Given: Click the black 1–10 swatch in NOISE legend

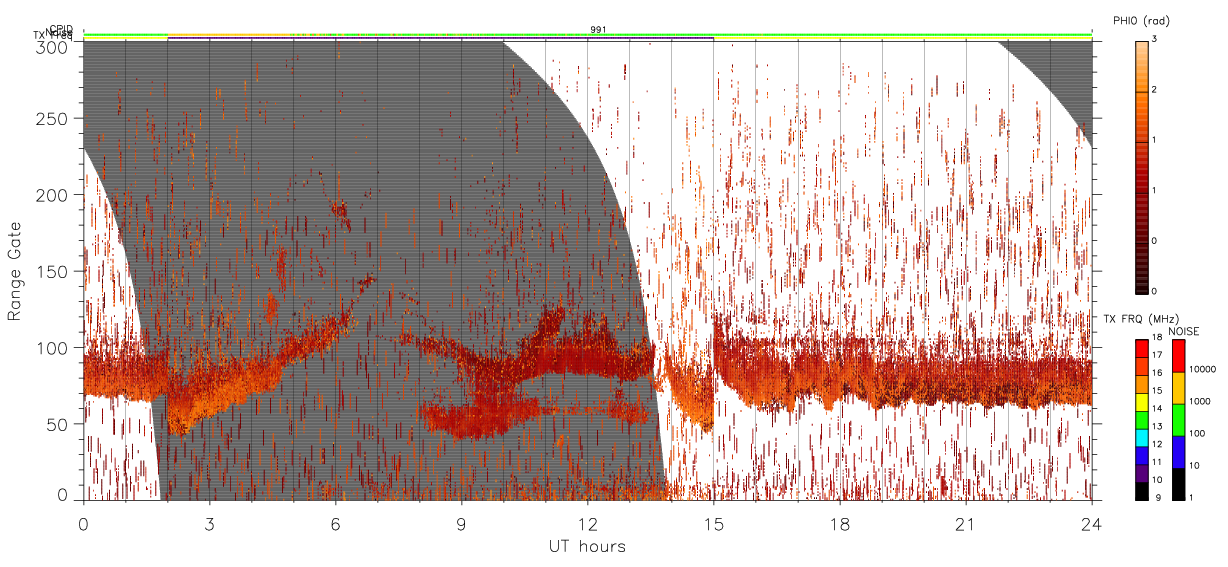Looking at the screenshot, I should 1179,483.
